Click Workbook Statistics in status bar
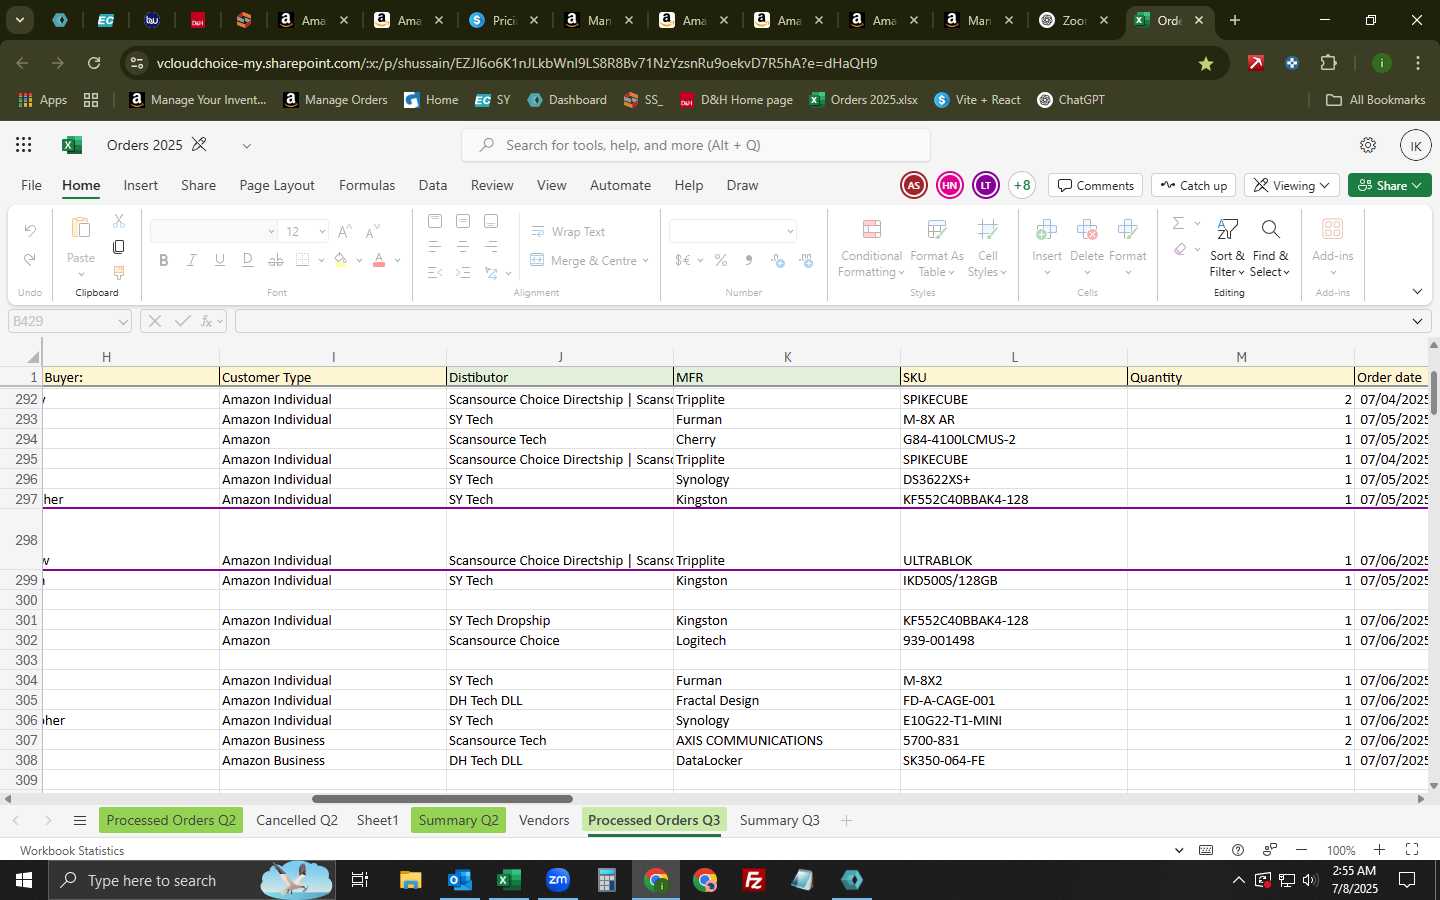This screenshot has width=1440, height=900. point(72,850)
